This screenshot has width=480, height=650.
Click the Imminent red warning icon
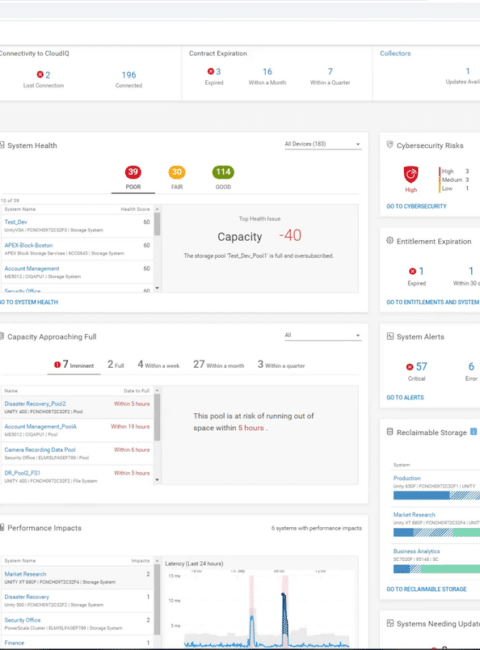(x=57, y=364)
